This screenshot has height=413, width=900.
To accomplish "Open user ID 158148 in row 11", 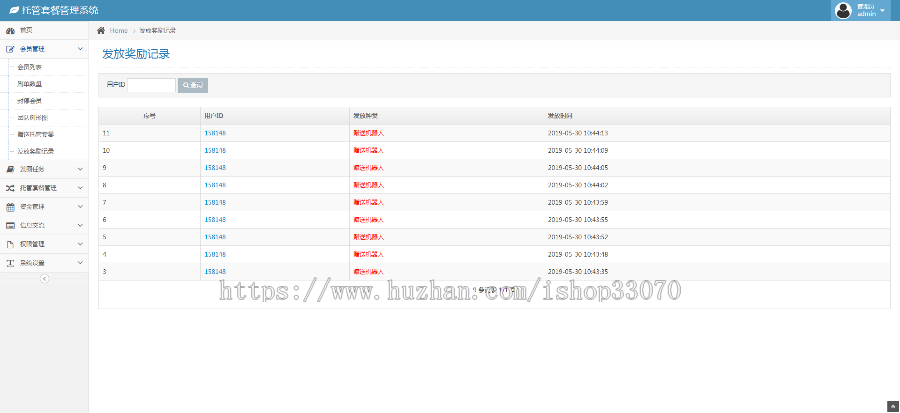I will [x=215, y=133].
